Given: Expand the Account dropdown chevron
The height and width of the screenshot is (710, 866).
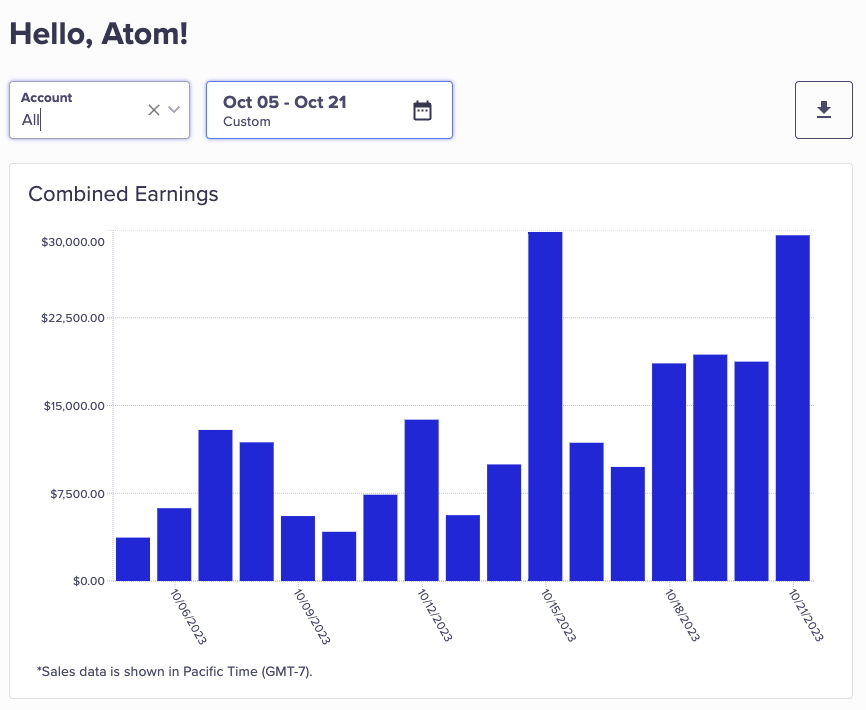Looking at the screenshot, I should 174,110.
